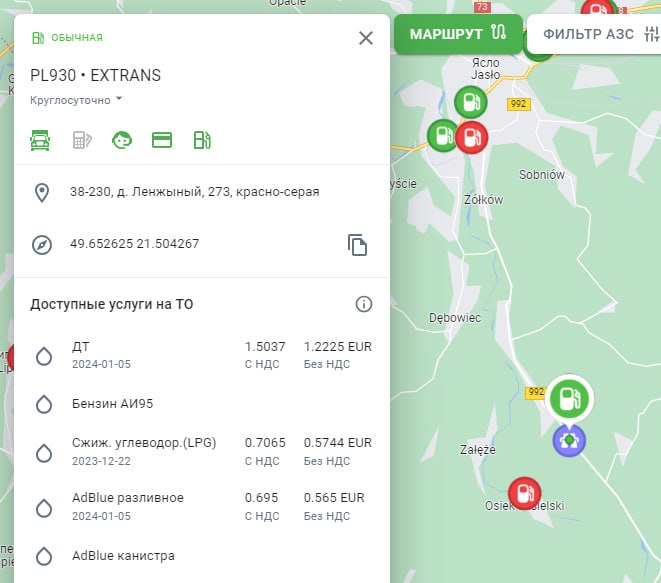The image size is (661, 583).
Task: Click the МАРШРУТ route button
Action: (458, 34)
